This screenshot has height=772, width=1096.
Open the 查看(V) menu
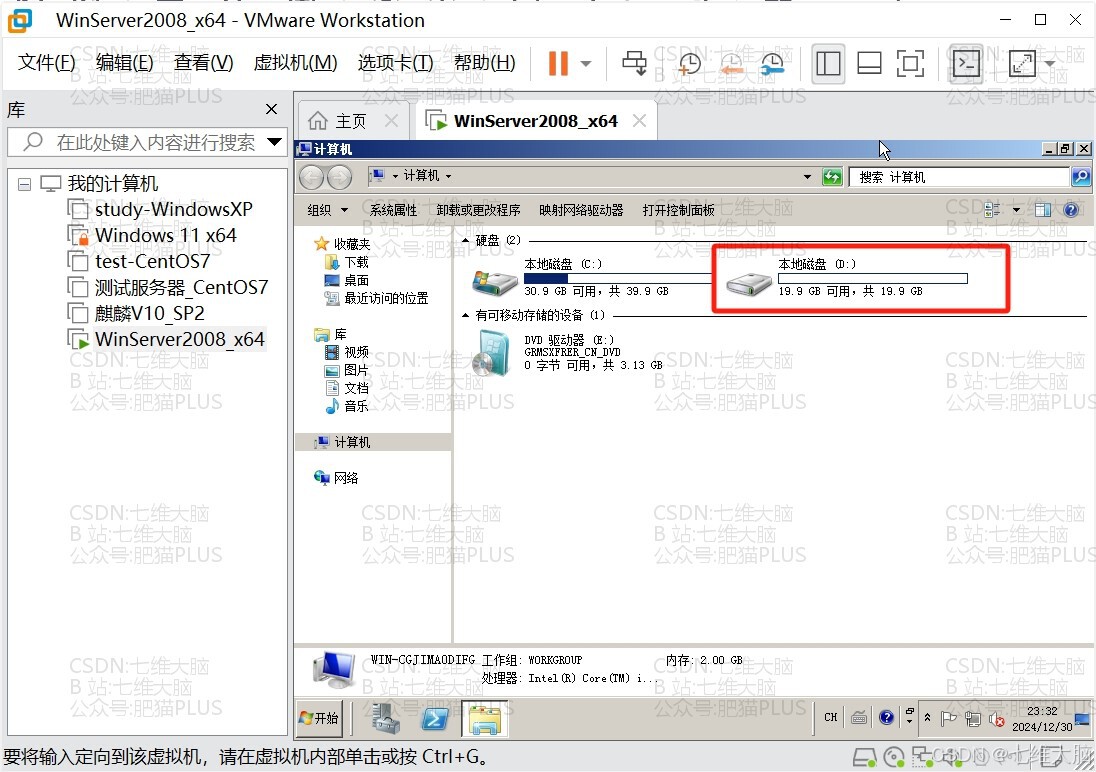point(203,63)
